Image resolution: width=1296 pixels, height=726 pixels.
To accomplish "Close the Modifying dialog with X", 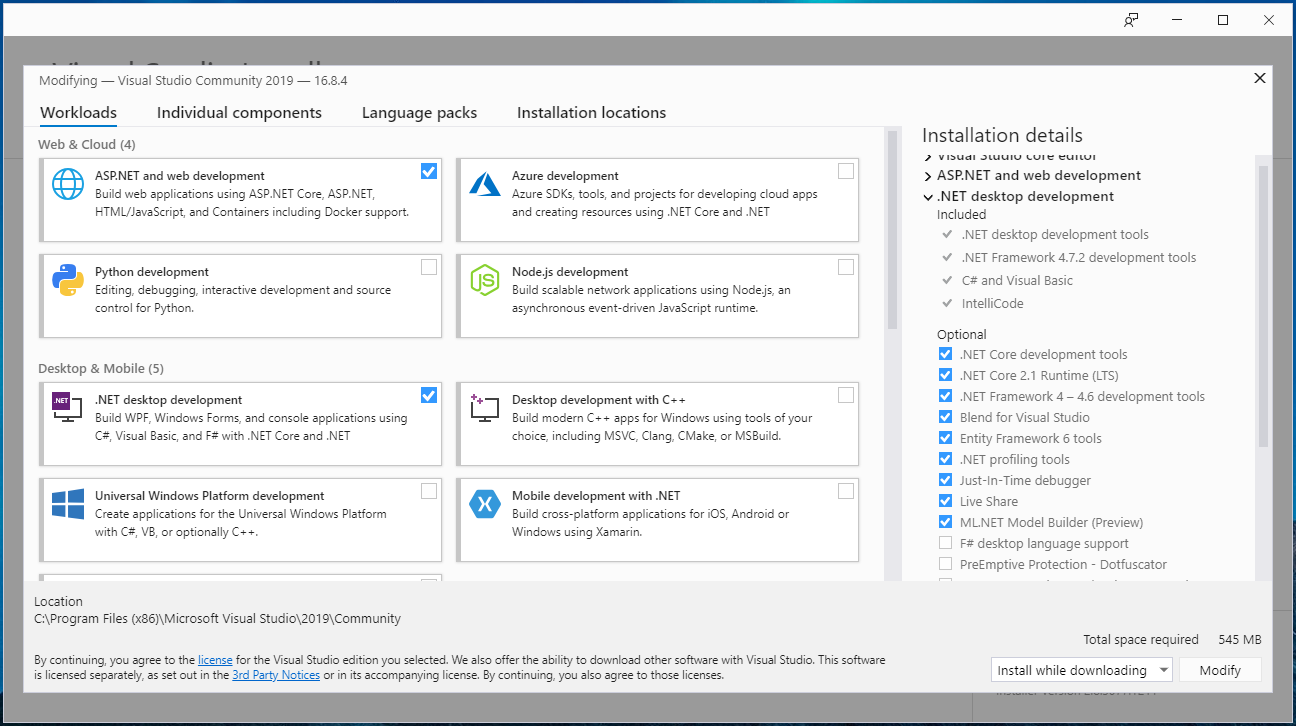I will pos(1260,78).
